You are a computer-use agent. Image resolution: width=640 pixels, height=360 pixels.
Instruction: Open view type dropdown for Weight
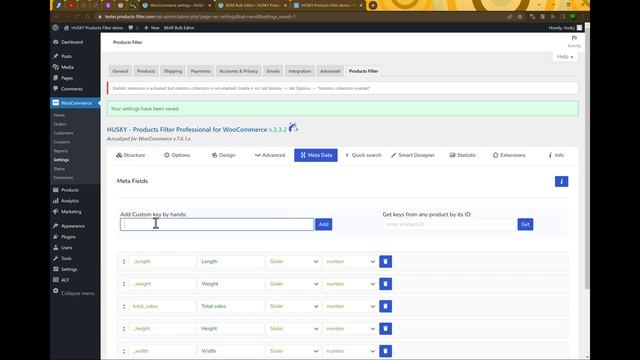coord(293,284)
